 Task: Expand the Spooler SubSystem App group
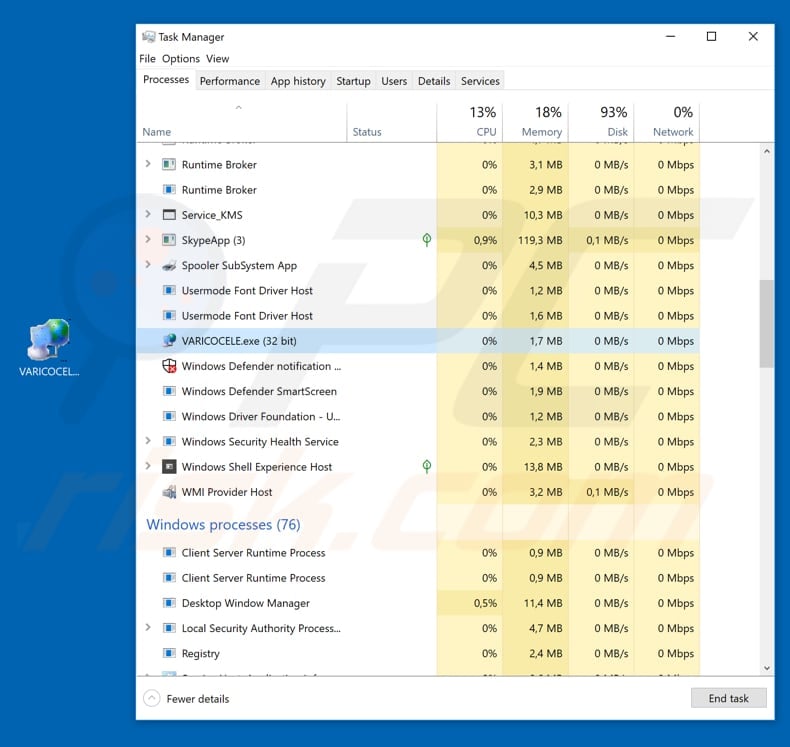(x=148, y=264)
